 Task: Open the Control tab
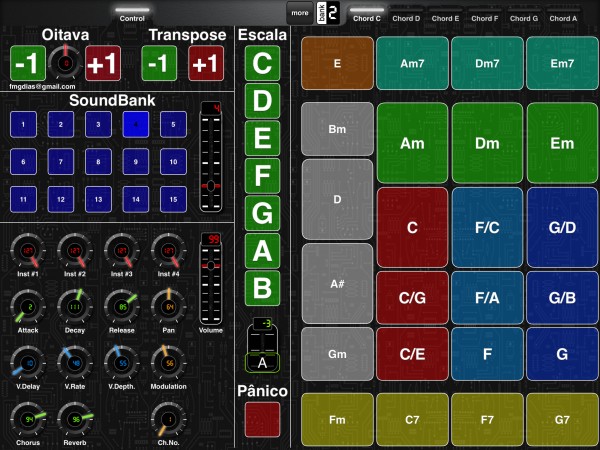pos(132,15)
